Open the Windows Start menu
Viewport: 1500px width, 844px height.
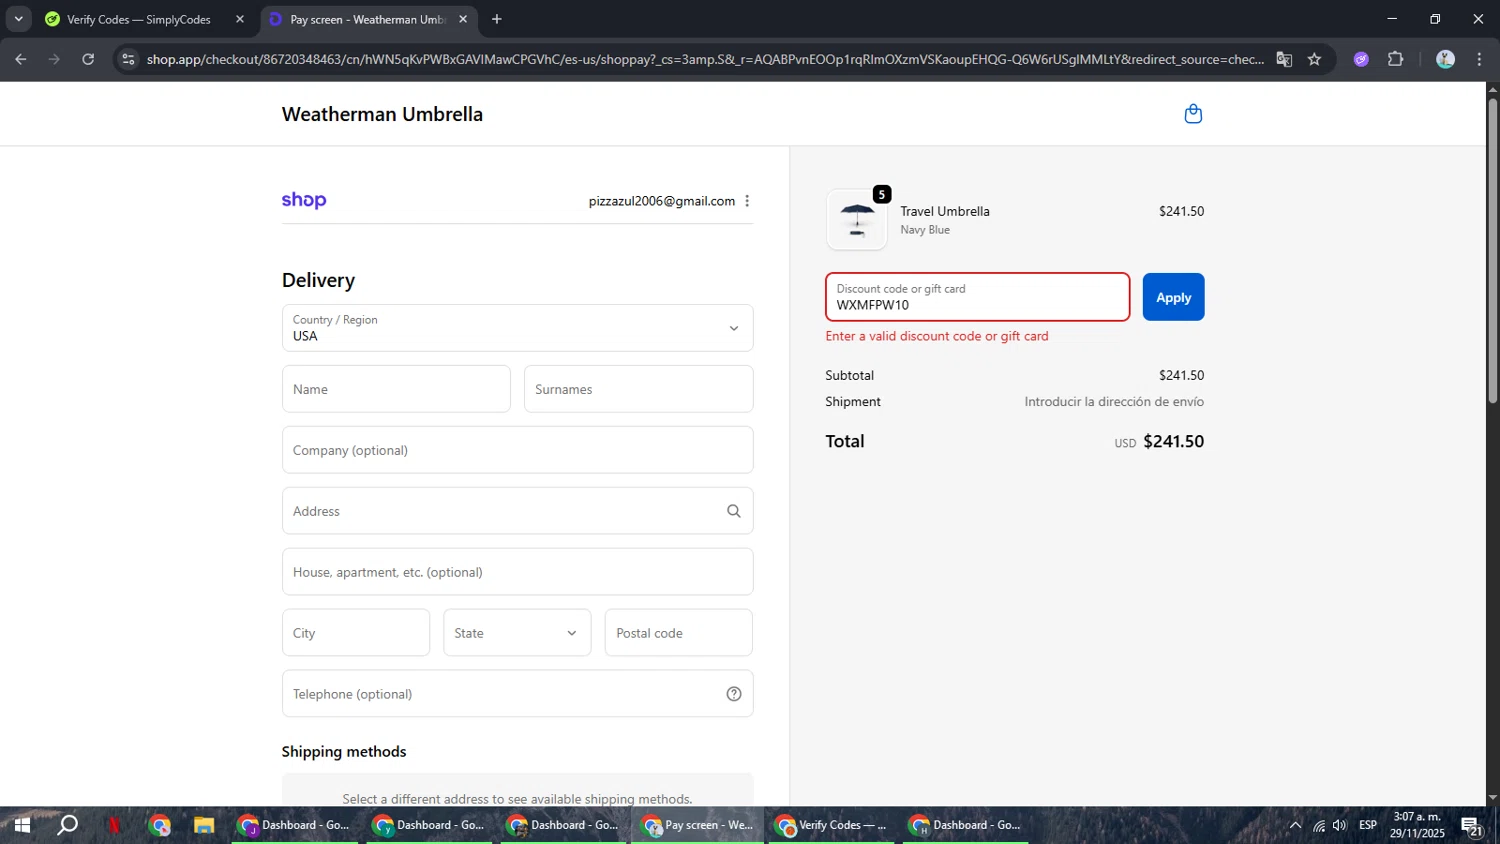[22, 825]
